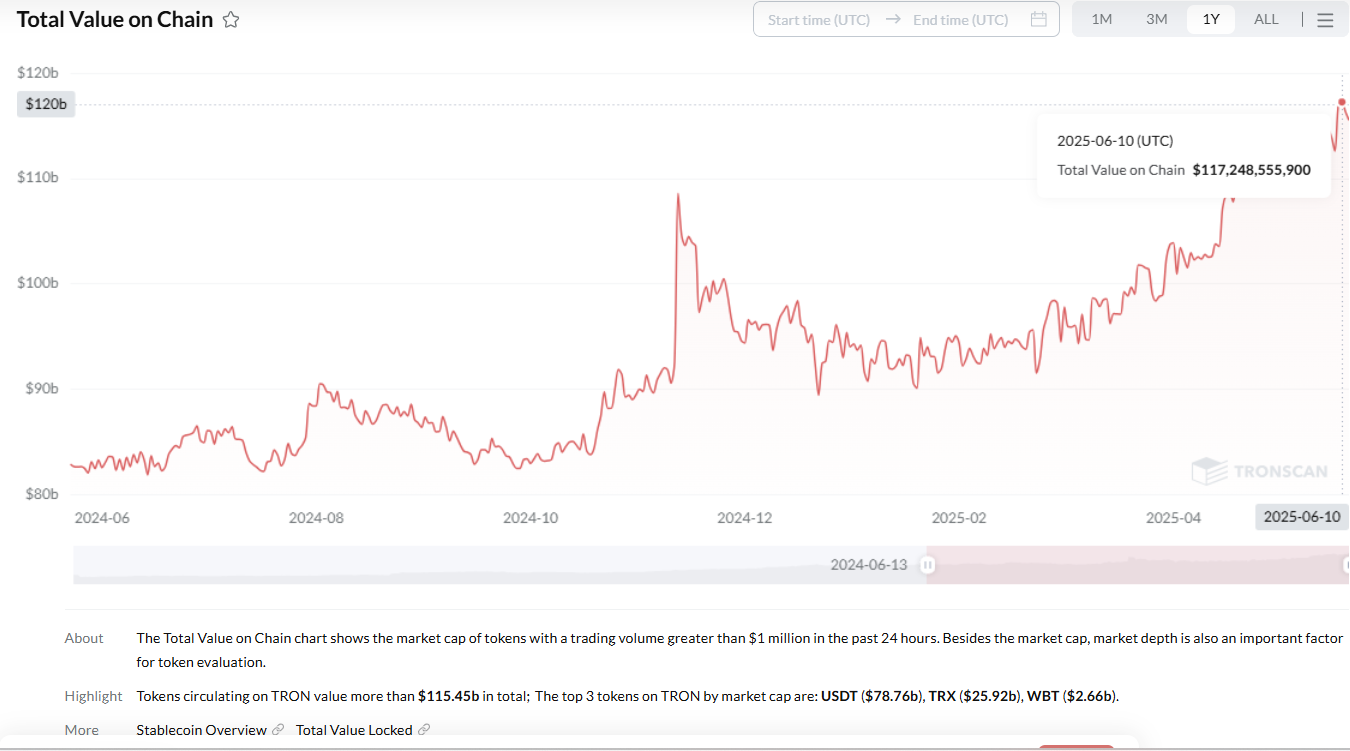Select the 1M time range

pyautogui.click(x=1101, y=19)
